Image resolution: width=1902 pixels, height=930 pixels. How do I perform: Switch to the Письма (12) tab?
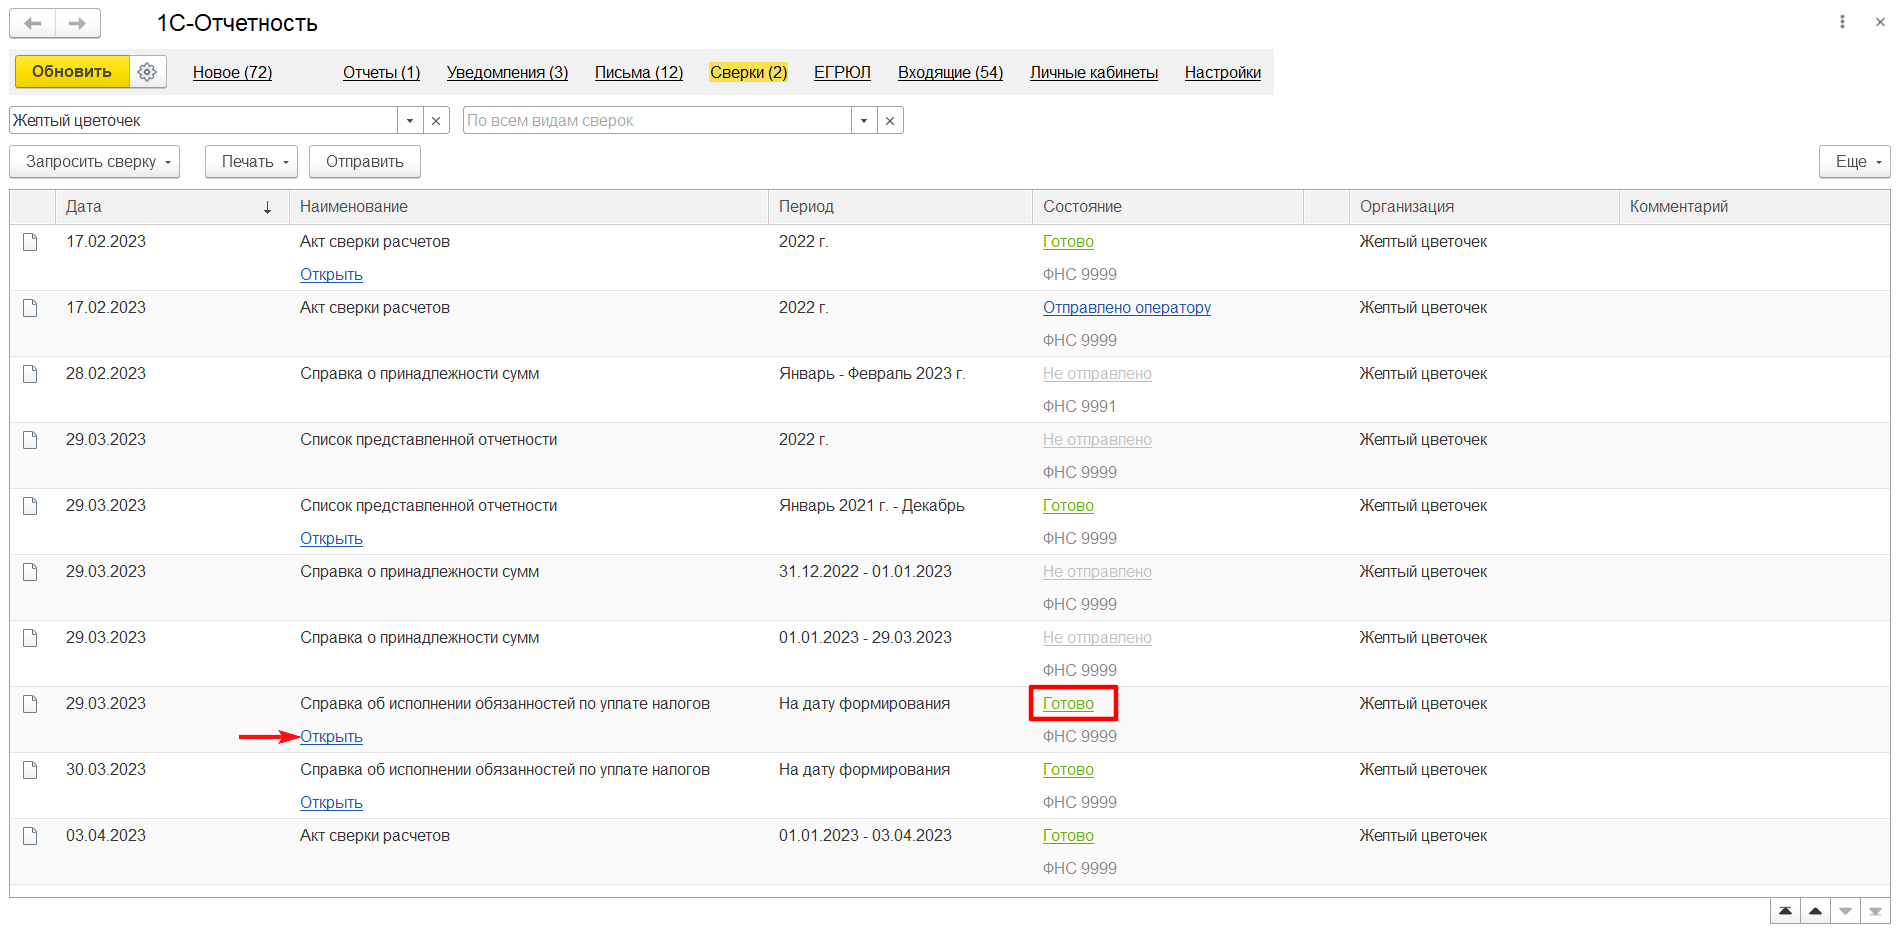638,72
